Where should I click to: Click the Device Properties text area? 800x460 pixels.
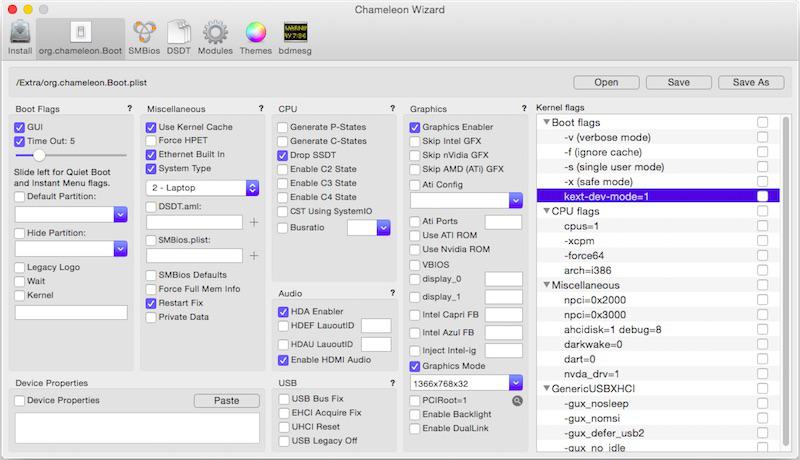point(137,428)
